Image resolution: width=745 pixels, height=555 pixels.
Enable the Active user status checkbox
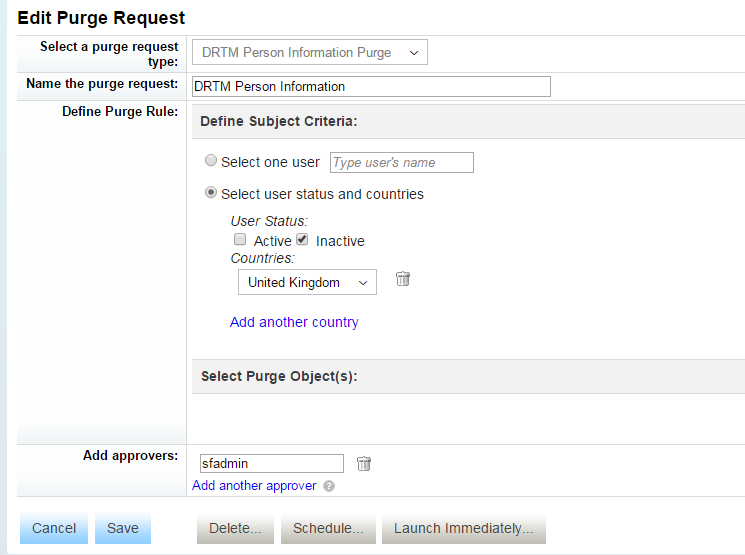(x=240, y=239)
